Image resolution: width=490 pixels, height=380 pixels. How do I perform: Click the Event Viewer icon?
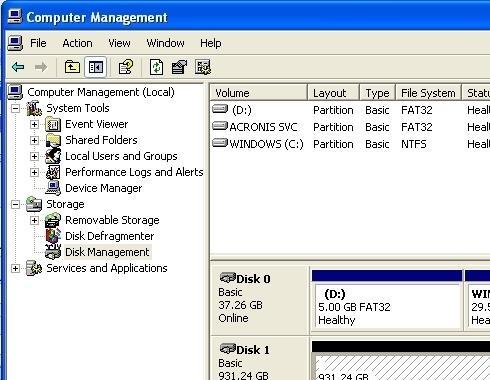pyautogui.click(x=53, y=125)
